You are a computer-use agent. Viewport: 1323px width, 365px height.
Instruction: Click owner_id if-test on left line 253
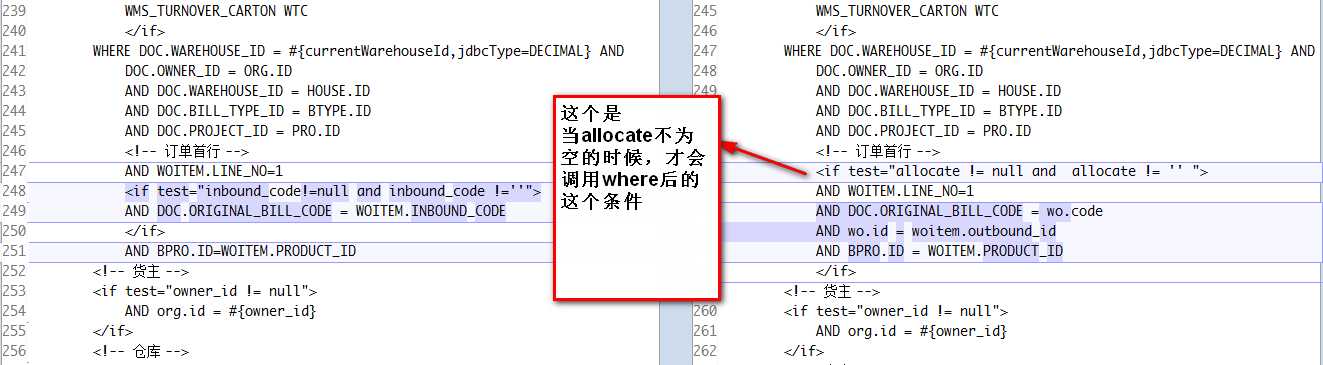(204, 291)
